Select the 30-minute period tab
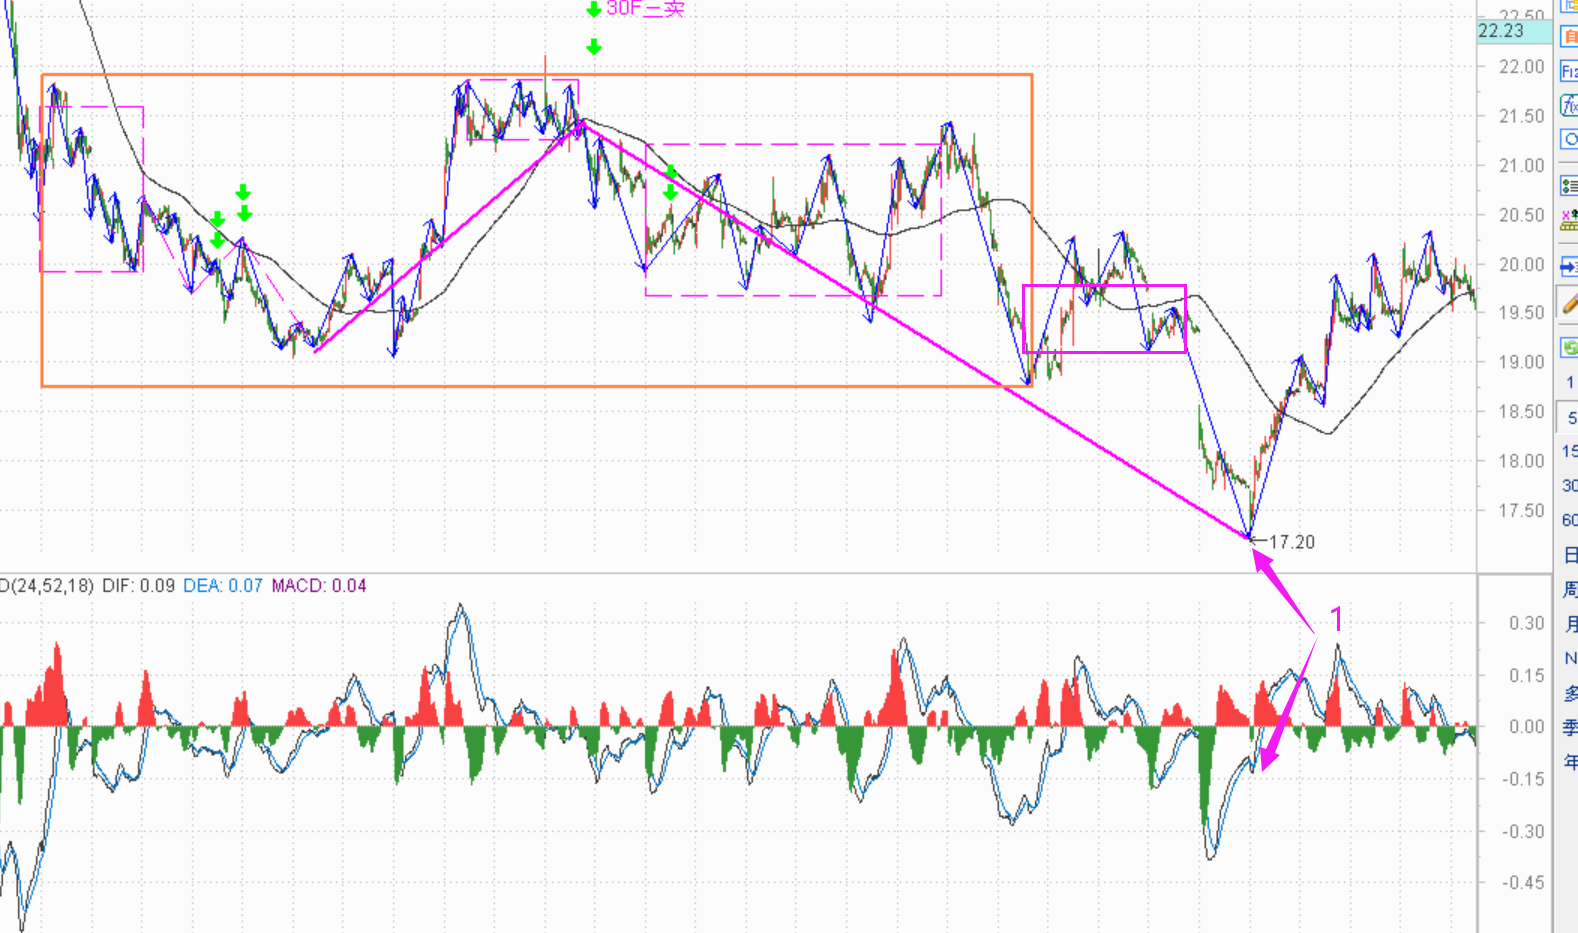 click(1569, 485)
